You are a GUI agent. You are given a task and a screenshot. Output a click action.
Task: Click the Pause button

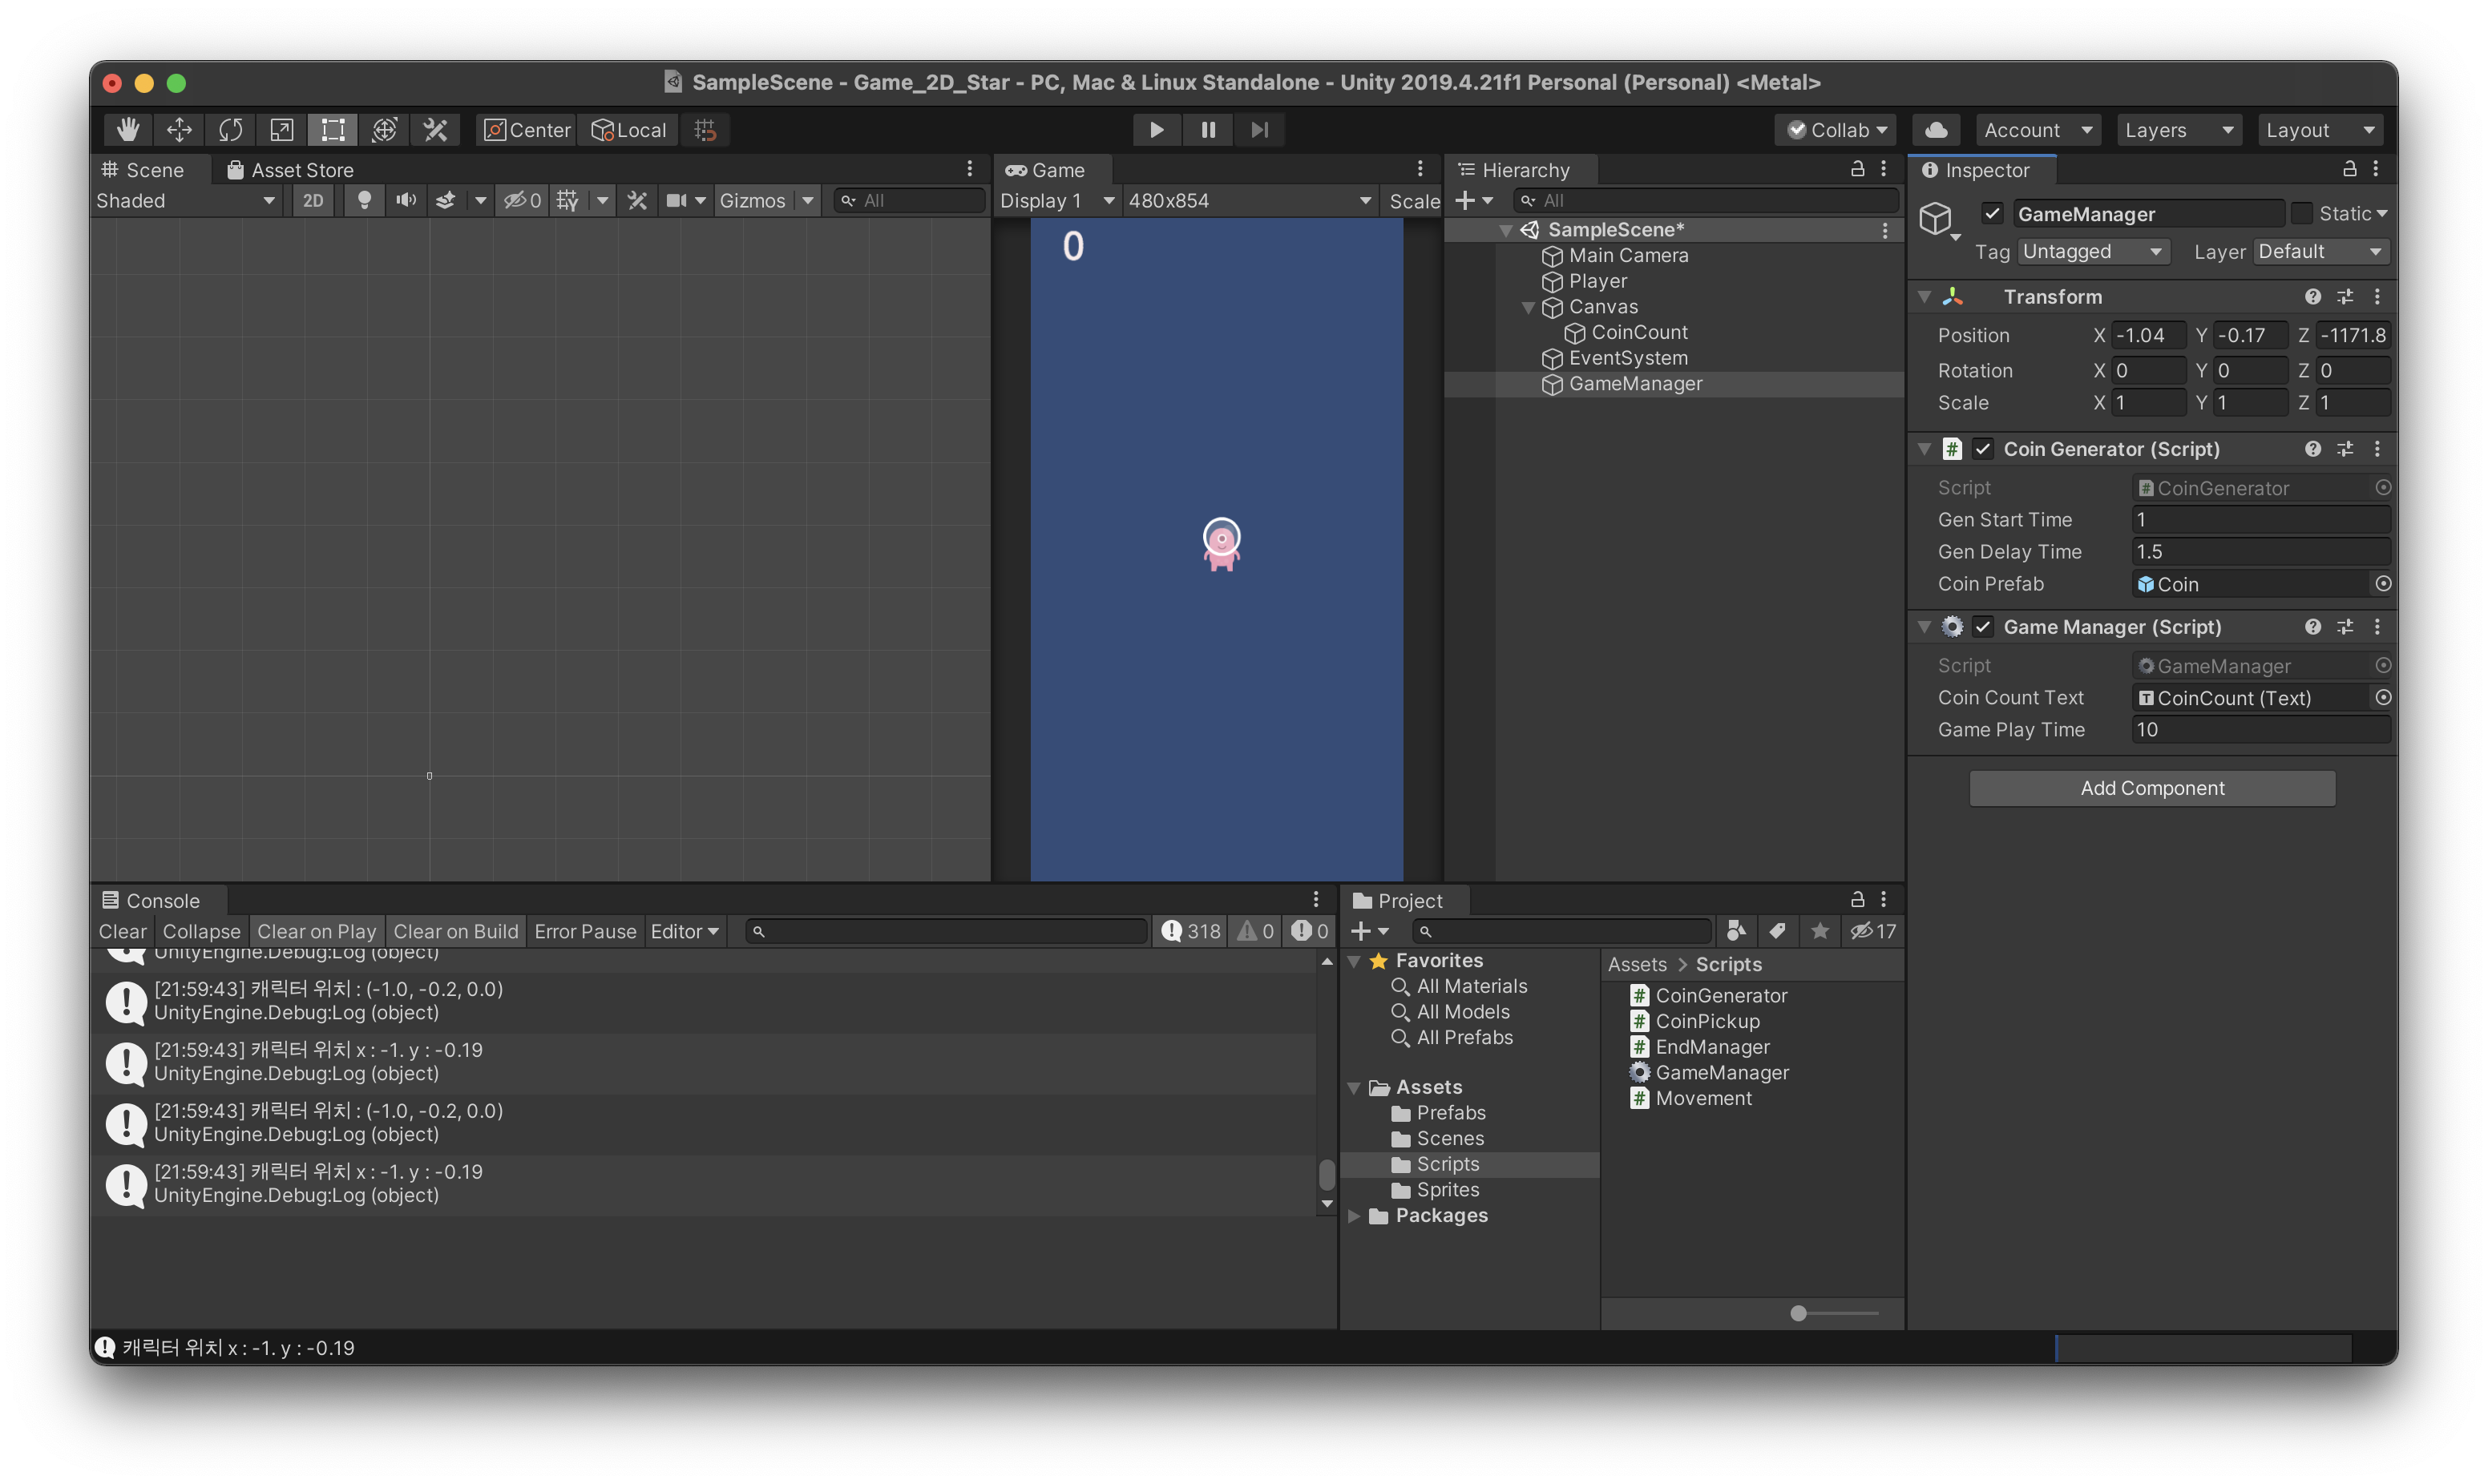[1208, 130]
